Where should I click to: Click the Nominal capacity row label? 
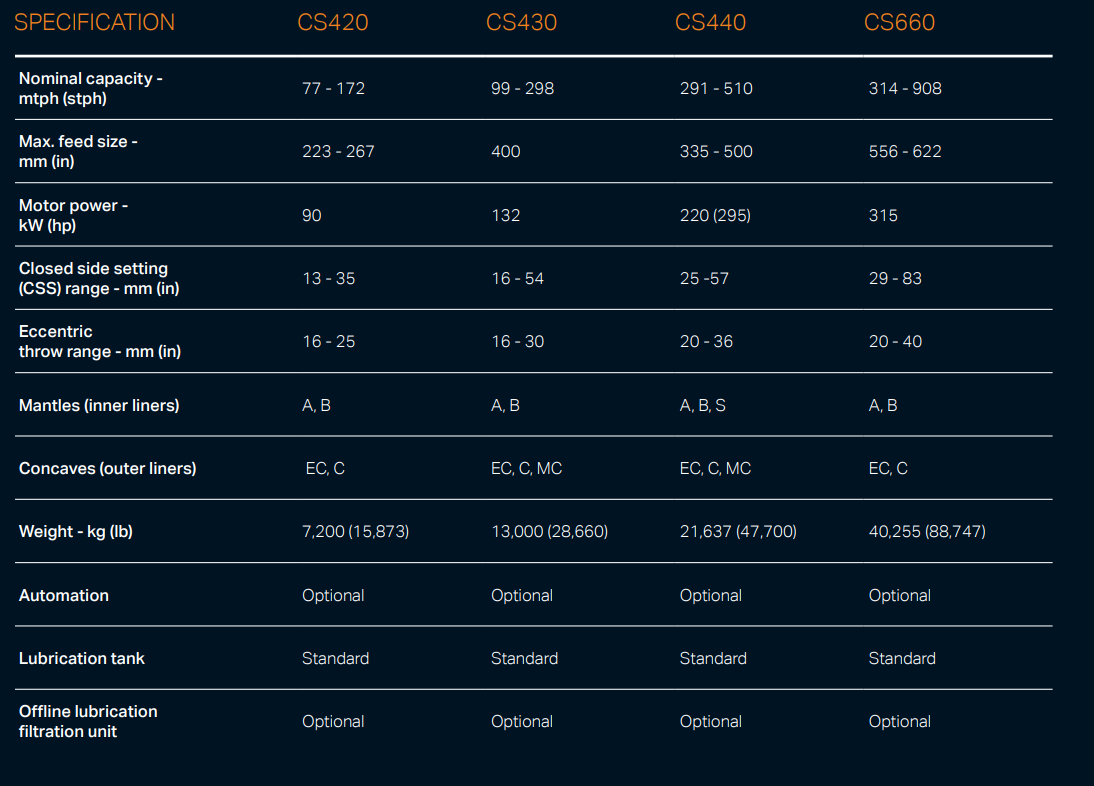(91, 88)
